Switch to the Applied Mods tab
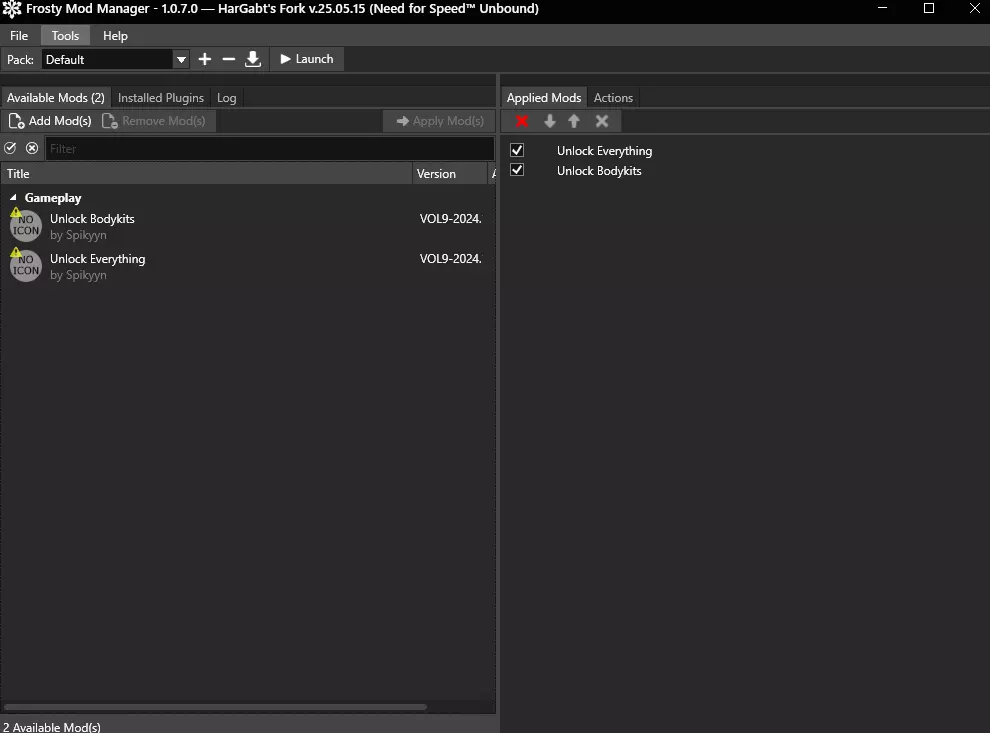The width and height of the screenshot is (990, 733). (x=544, y=98)
